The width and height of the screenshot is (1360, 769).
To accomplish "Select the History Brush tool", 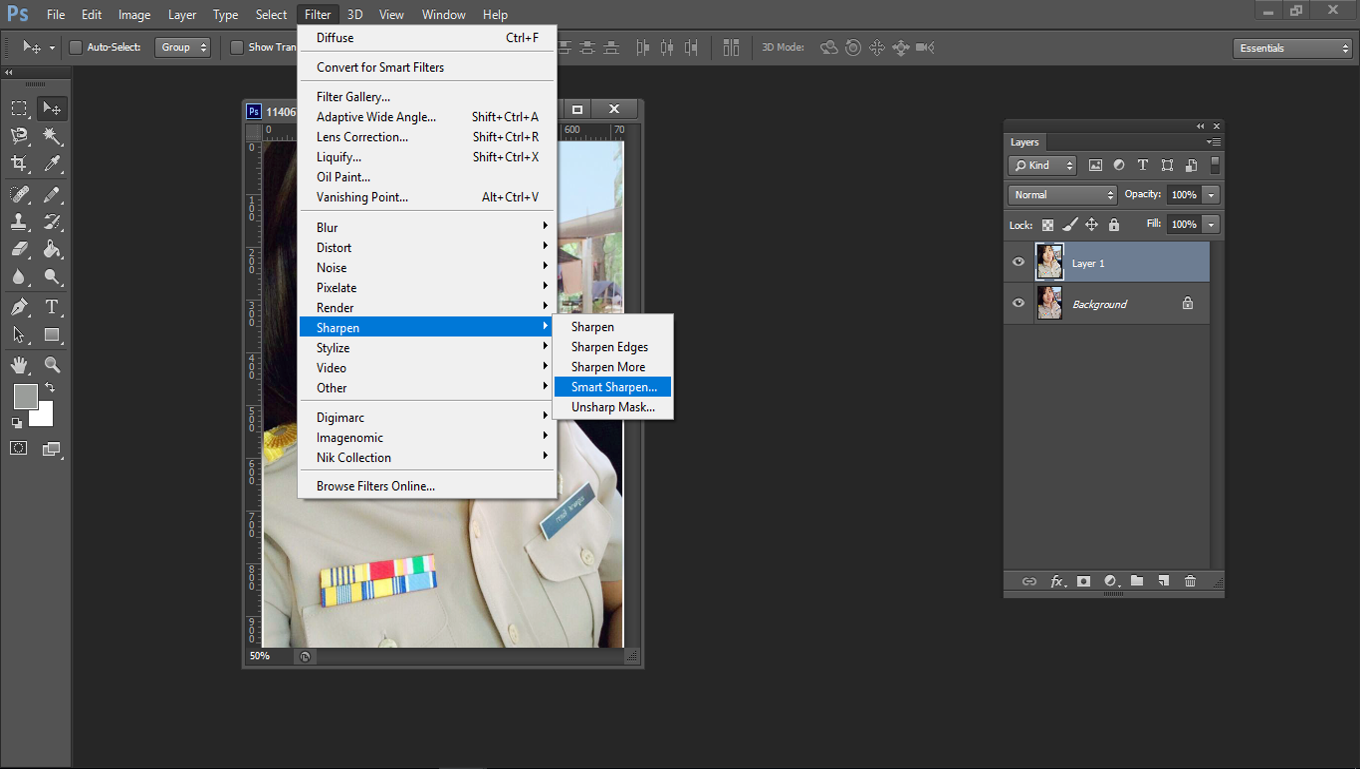I will 52,222.
